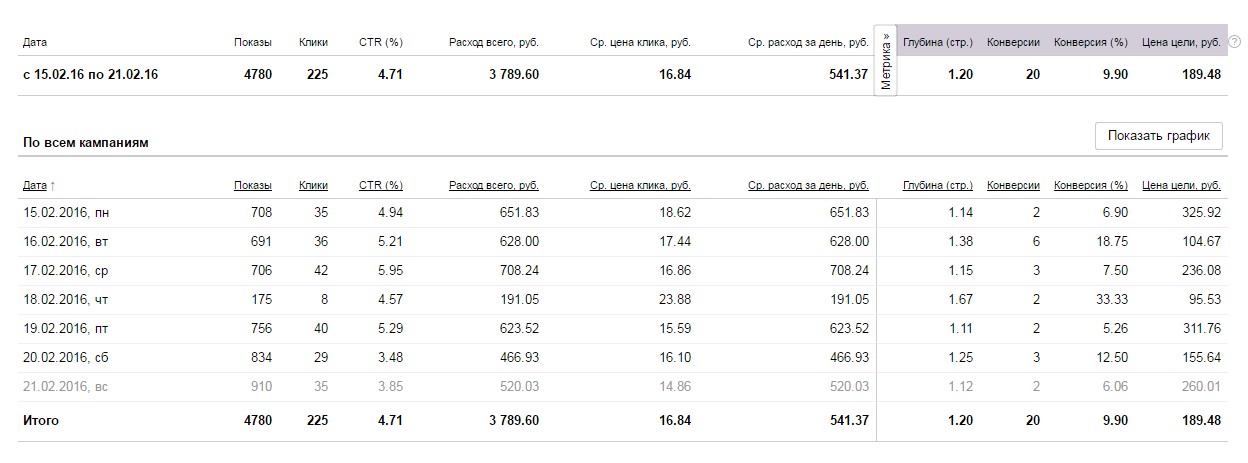This screenshot has width=1248, height=463.
Task: Select the 18.02.2016 чт row date
Action: coord(64,299)
